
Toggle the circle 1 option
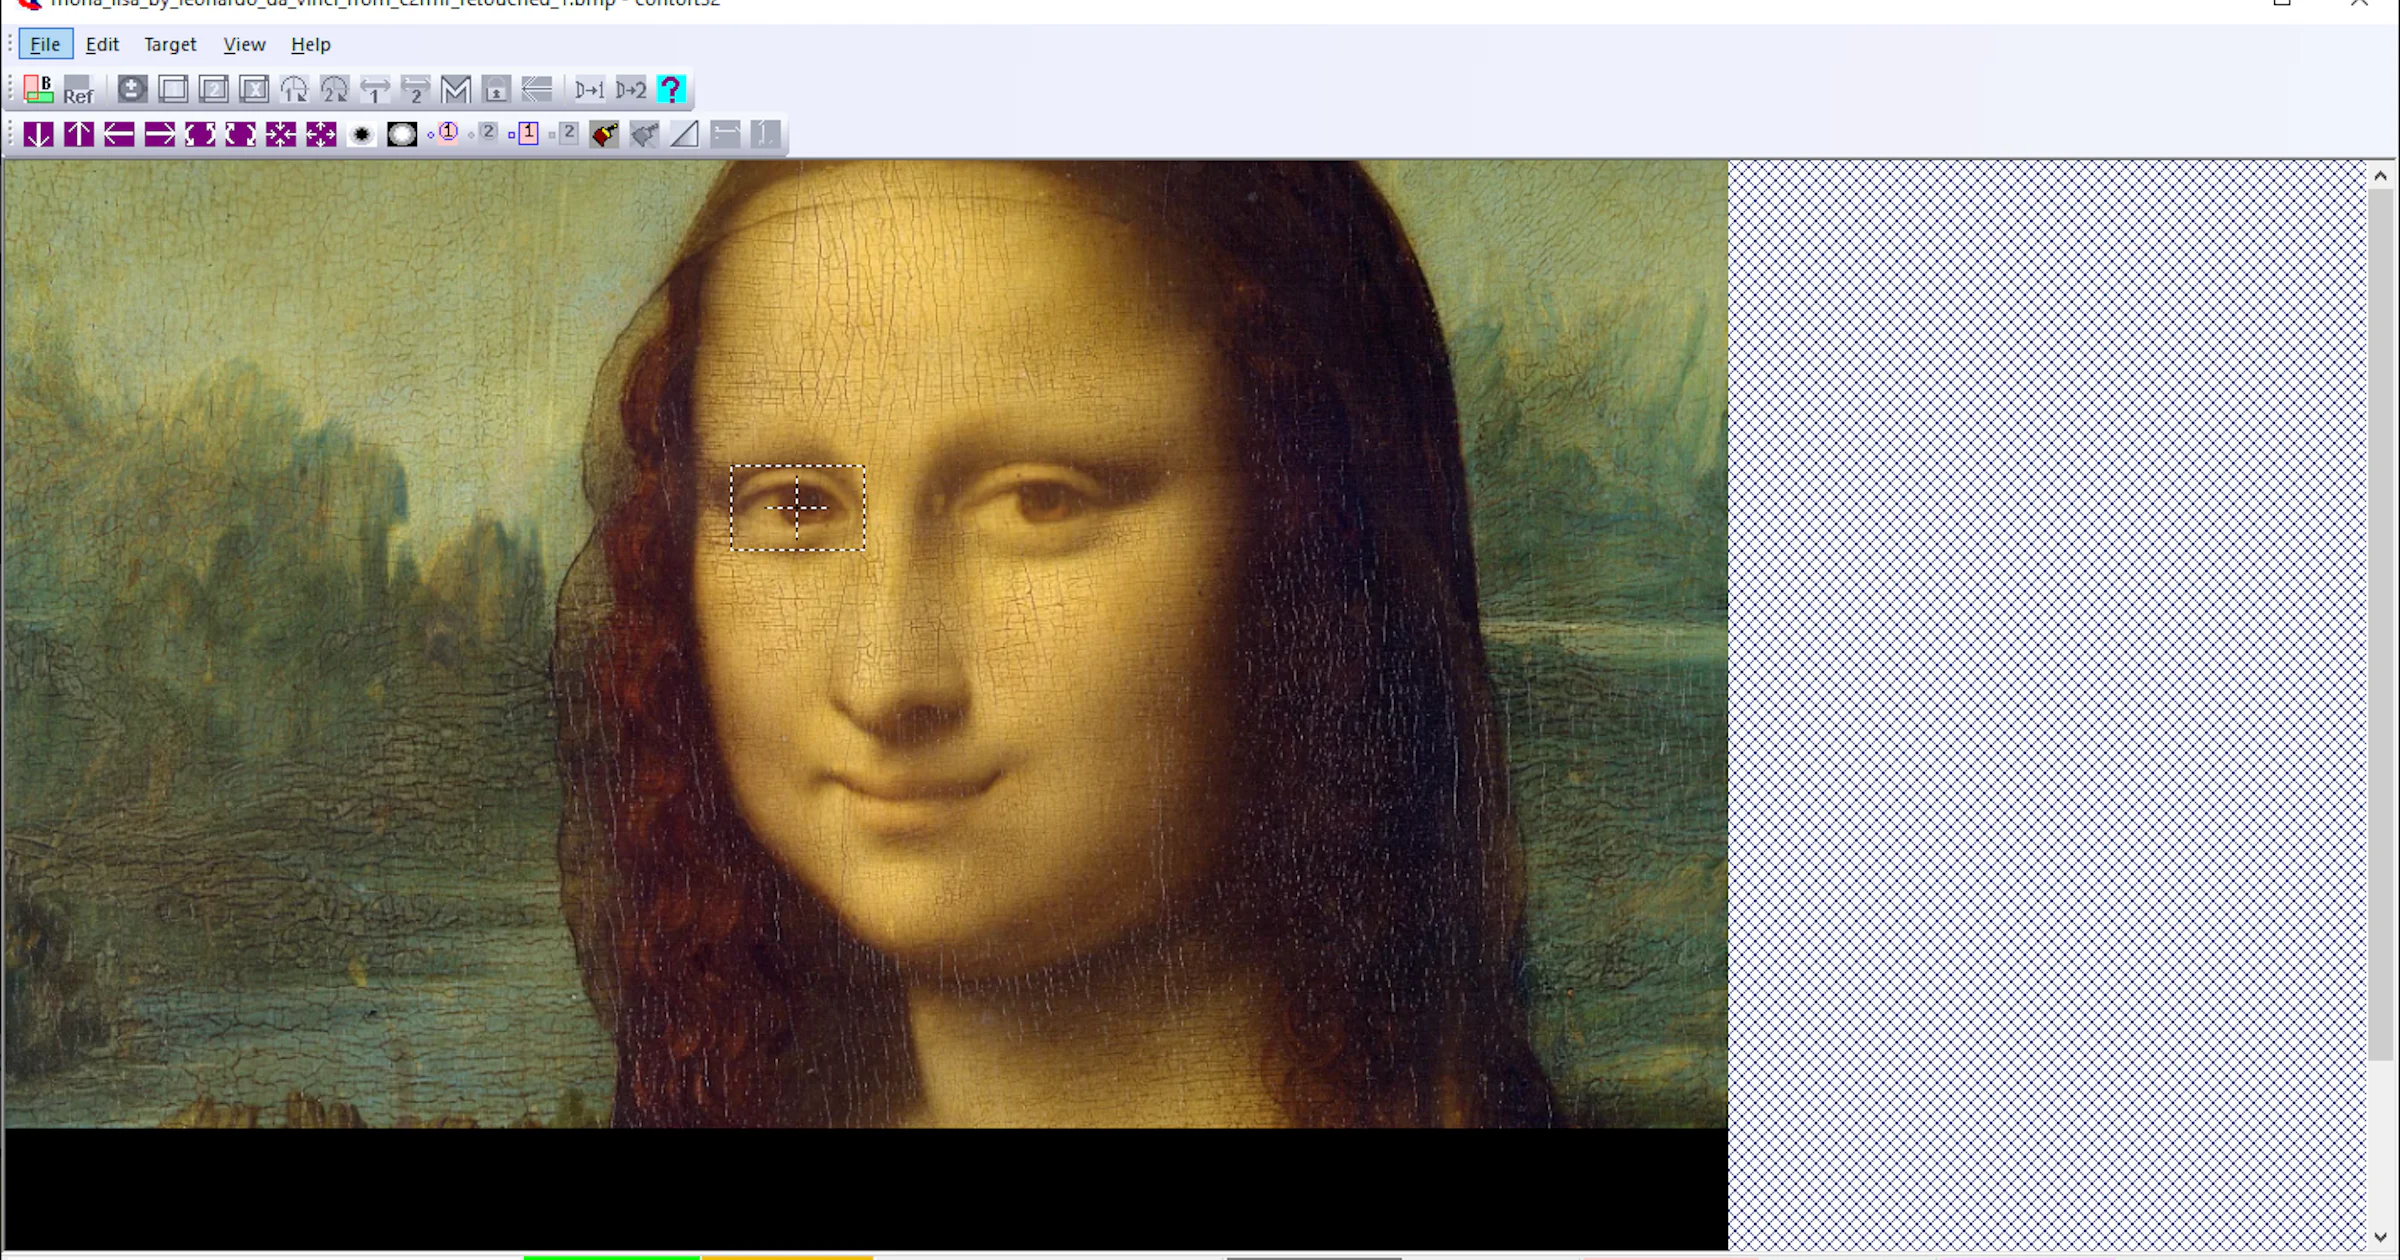(443, 134)
